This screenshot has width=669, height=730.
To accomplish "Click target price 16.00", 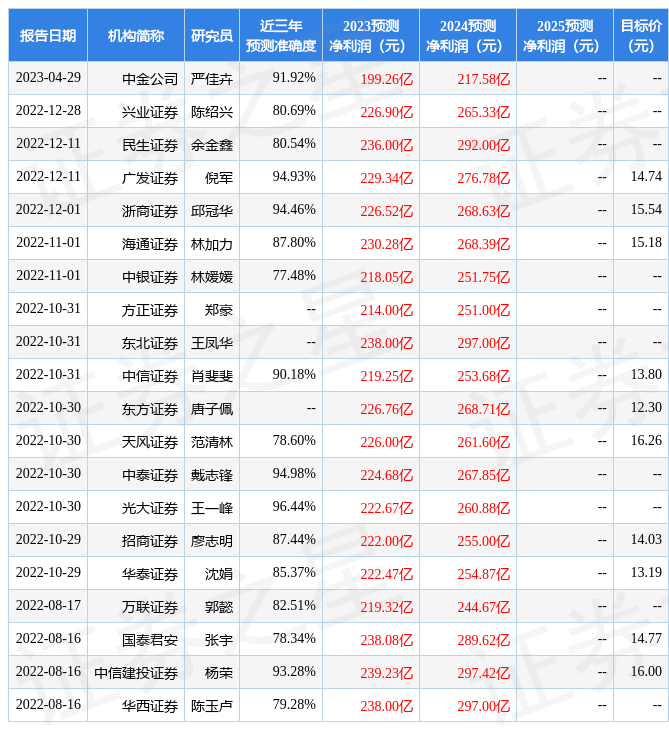I will coord(646,672).
